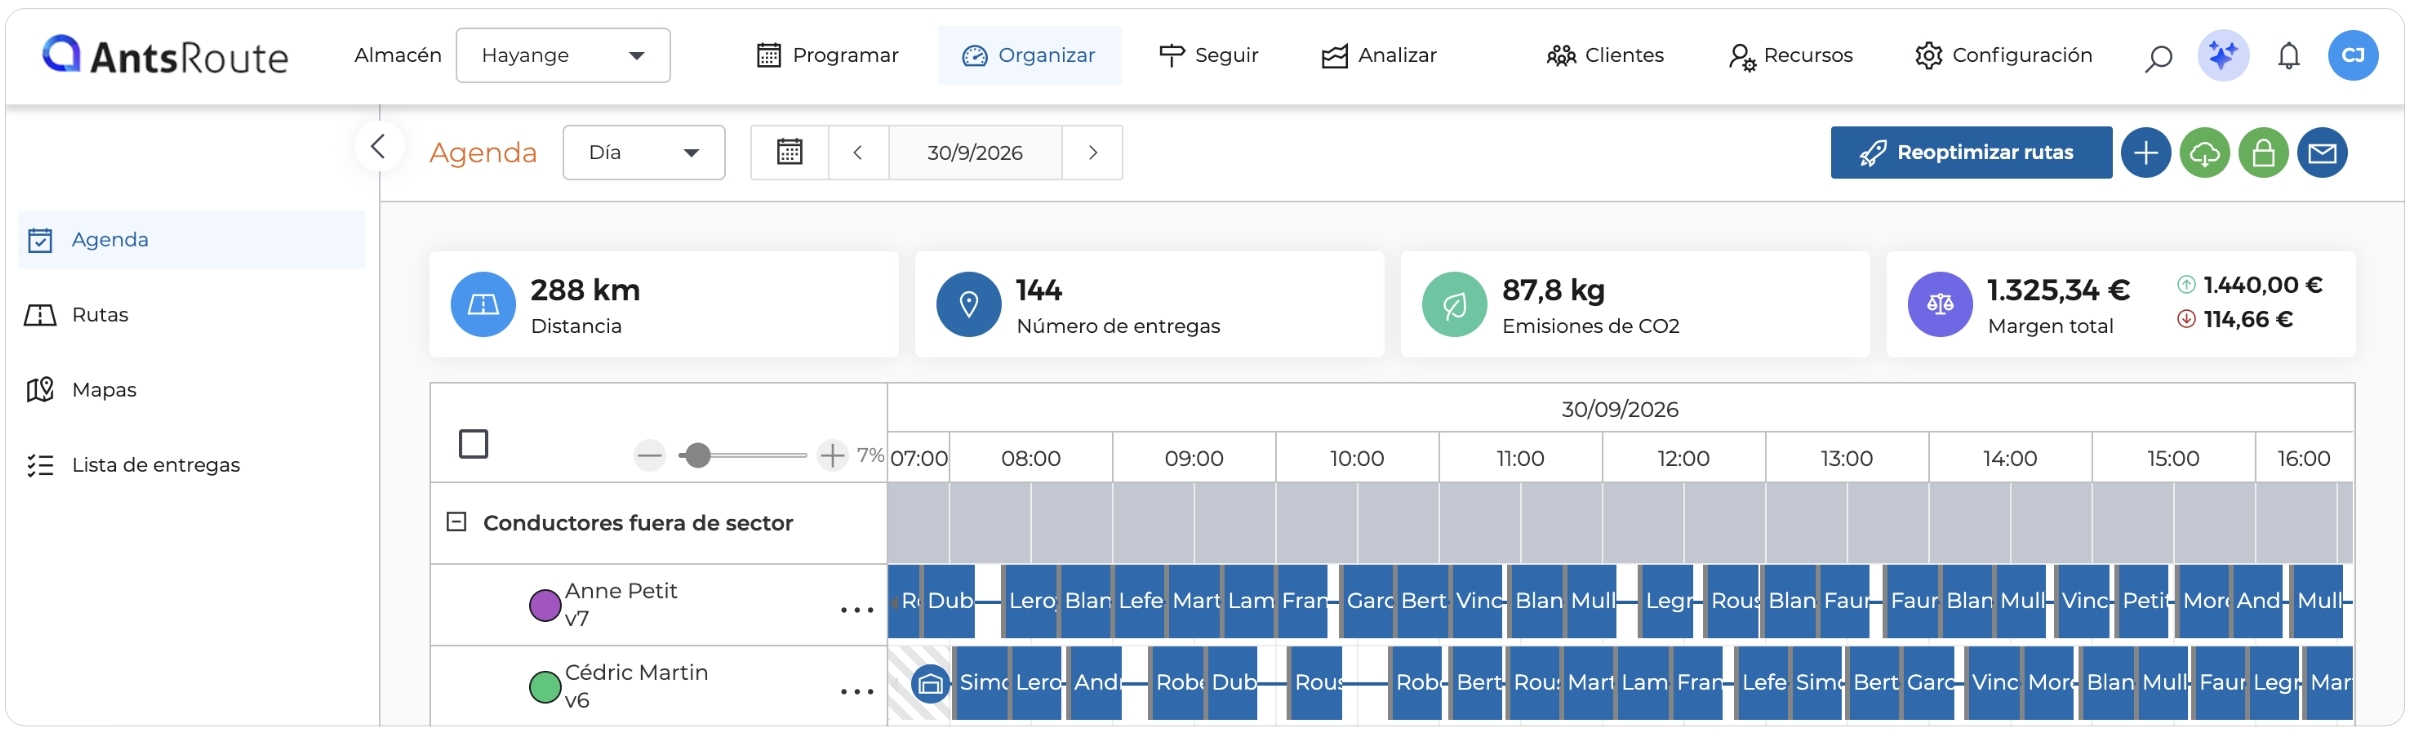
Task: Open the Configuración menu
Action: coord(2003,55)
